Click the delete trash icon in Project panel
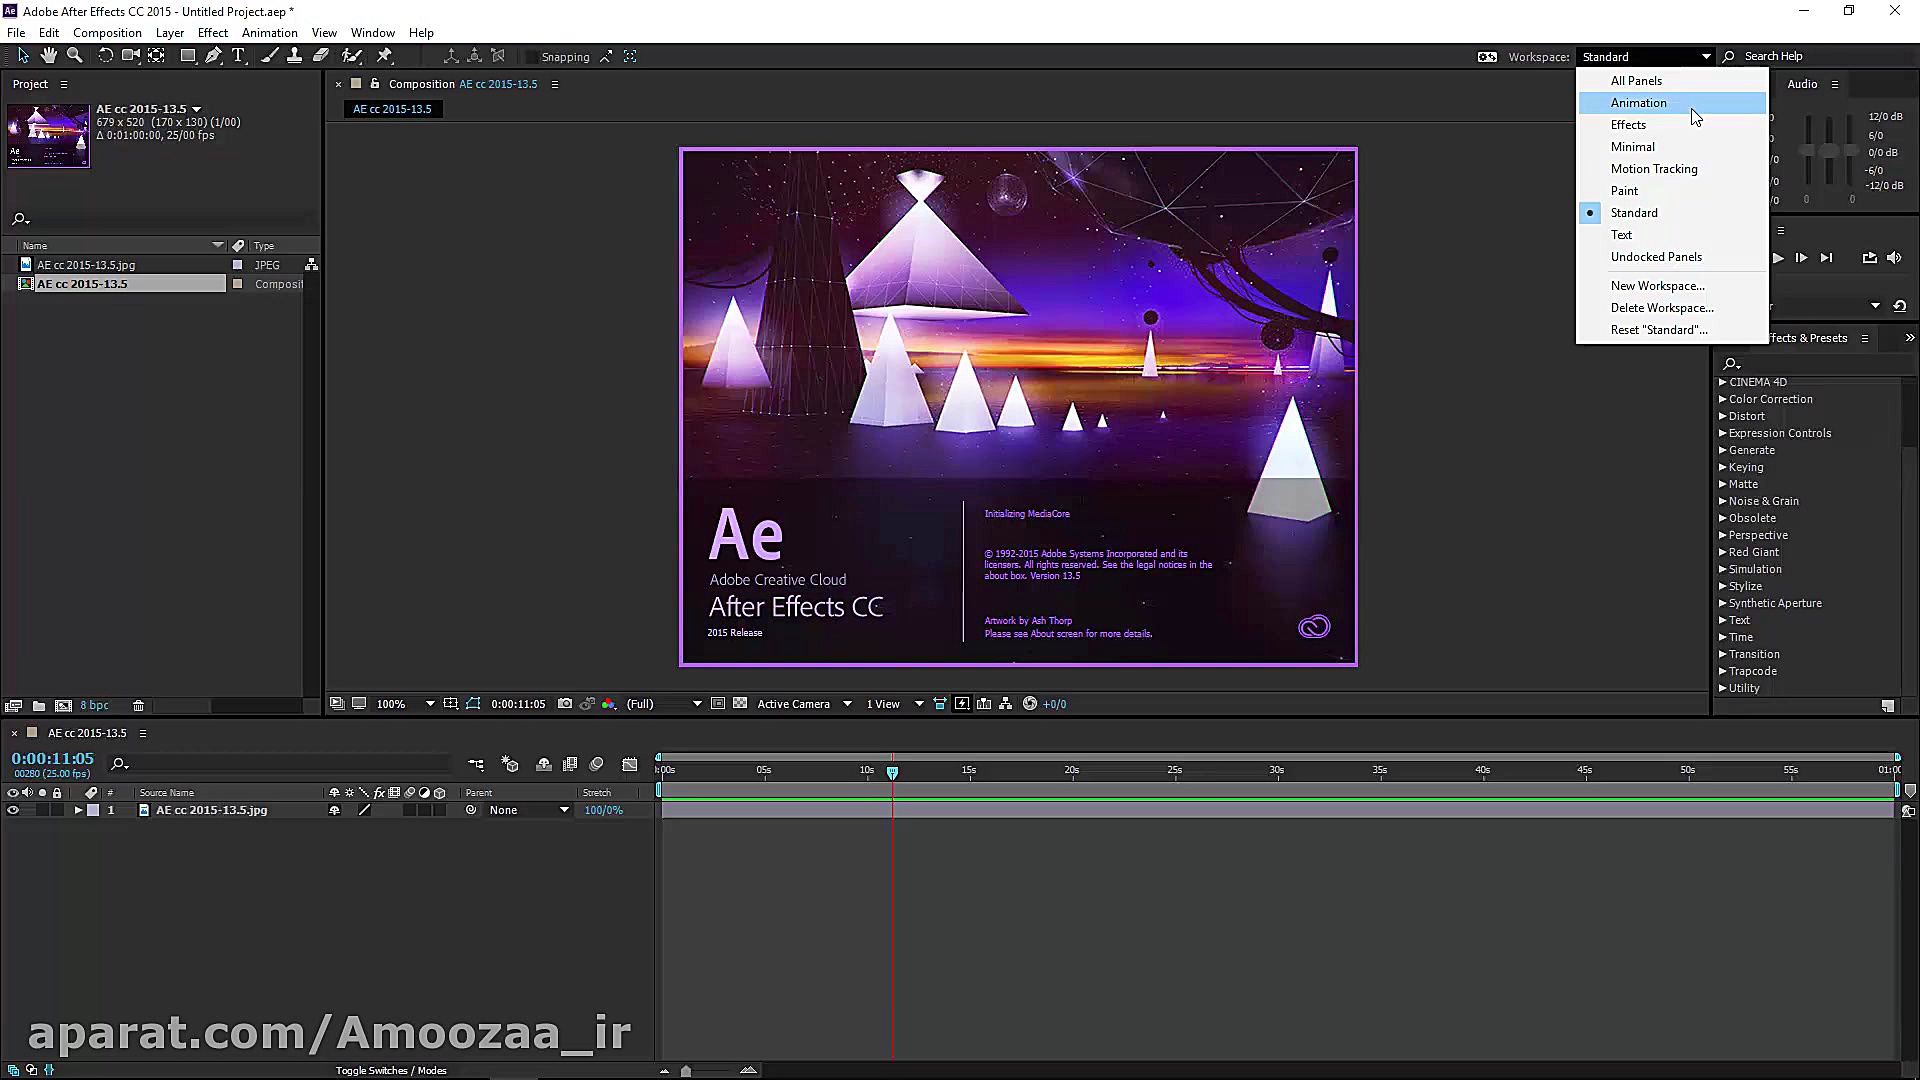The width and height of the screenshot is (1920, 1080). pos(138,706)
